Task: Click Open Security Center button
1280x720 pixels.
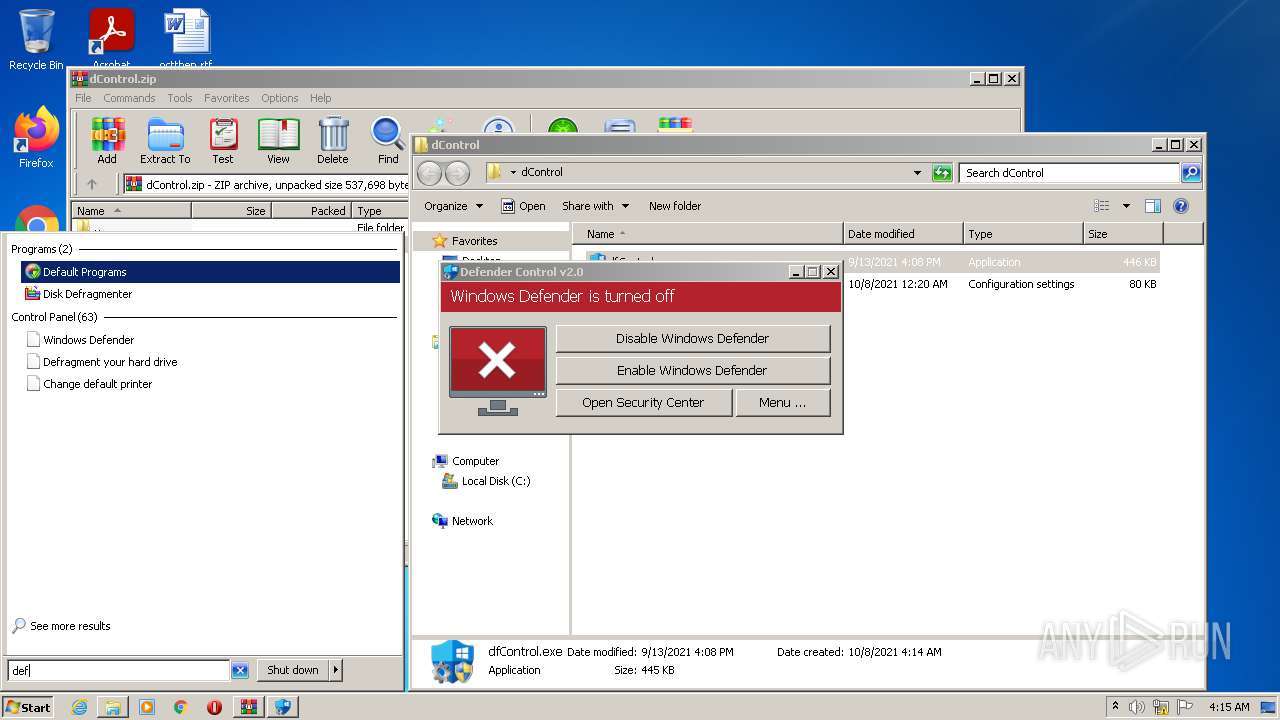Action: [x=643, y=402]
